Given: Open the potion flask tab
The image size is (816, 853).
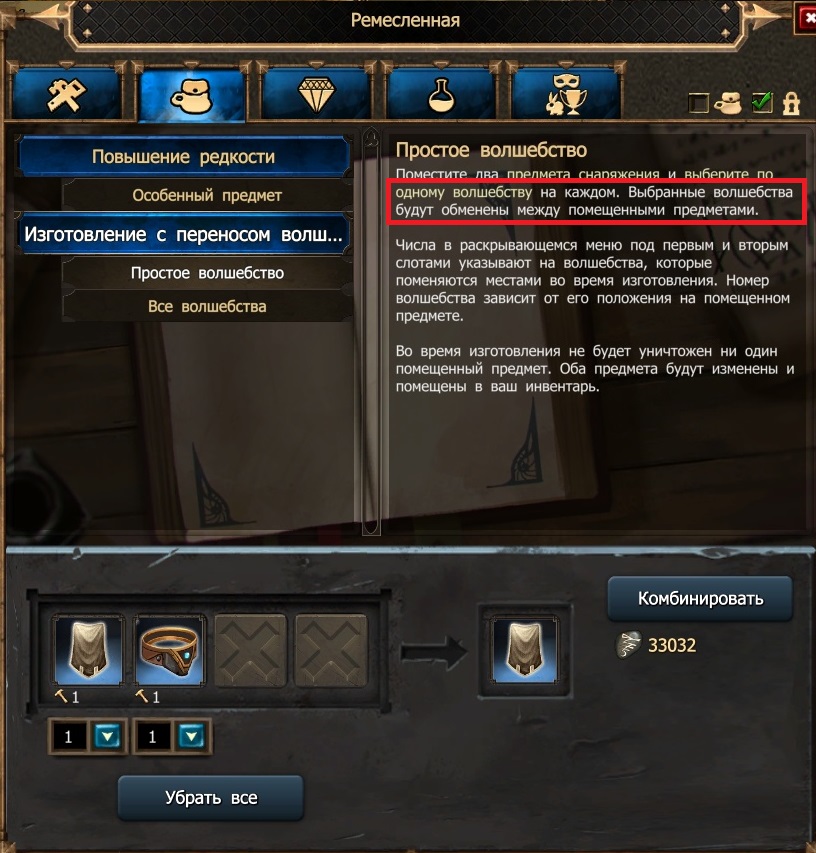Looking at the screenshot, I should point(441,94).
